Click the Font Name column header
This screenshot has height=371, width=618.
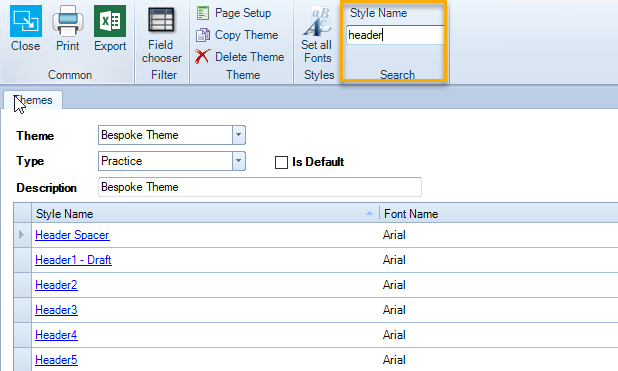coord(499,214)
